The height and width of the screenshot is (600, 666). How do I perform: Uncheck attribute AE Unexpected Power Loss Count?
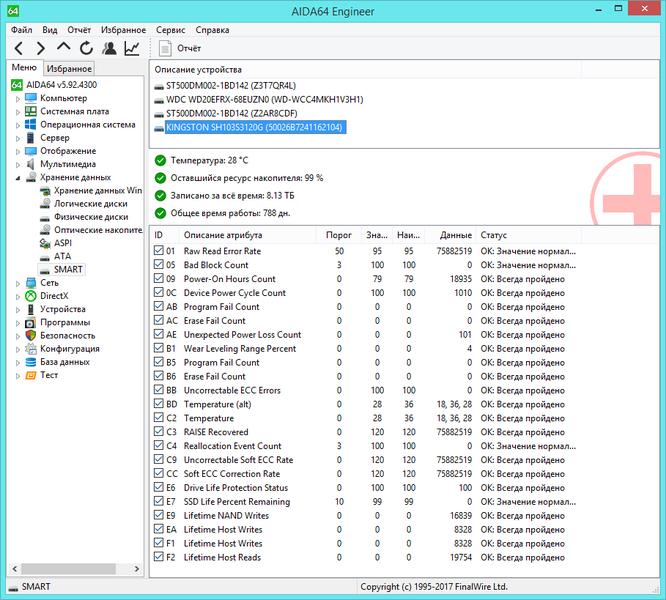(x=159, y=334)
